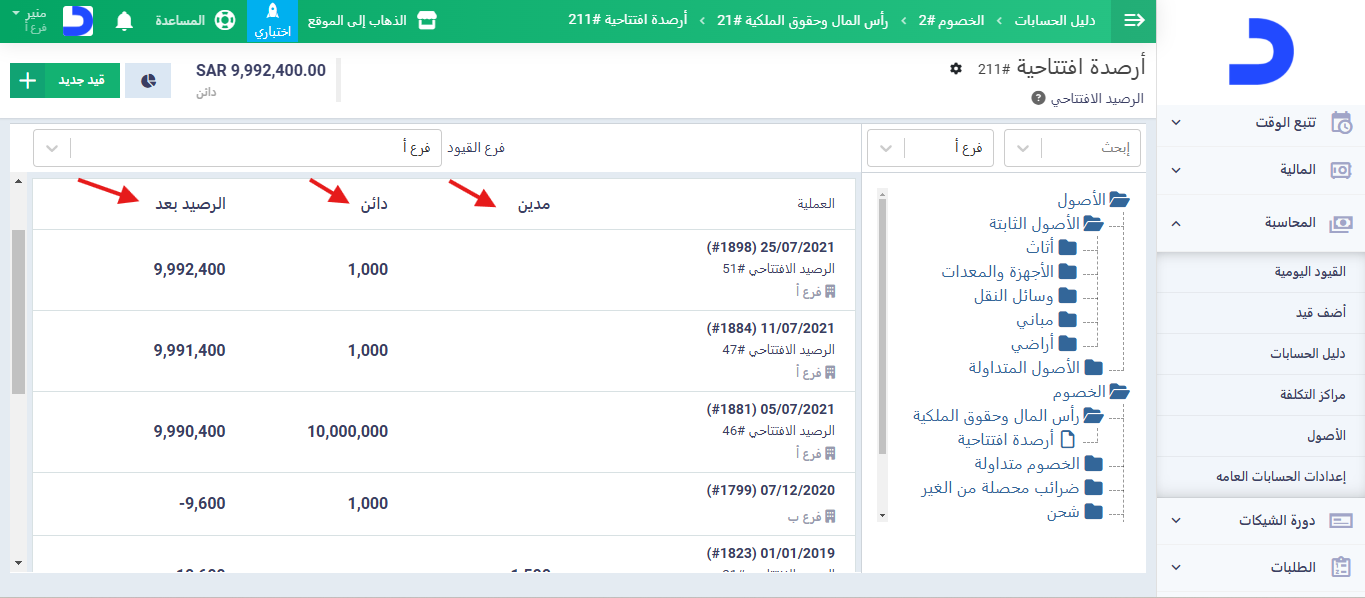1365x598 pixels.
Task: Click the entries table vertical scrollbar
Action: click(18, 312)
